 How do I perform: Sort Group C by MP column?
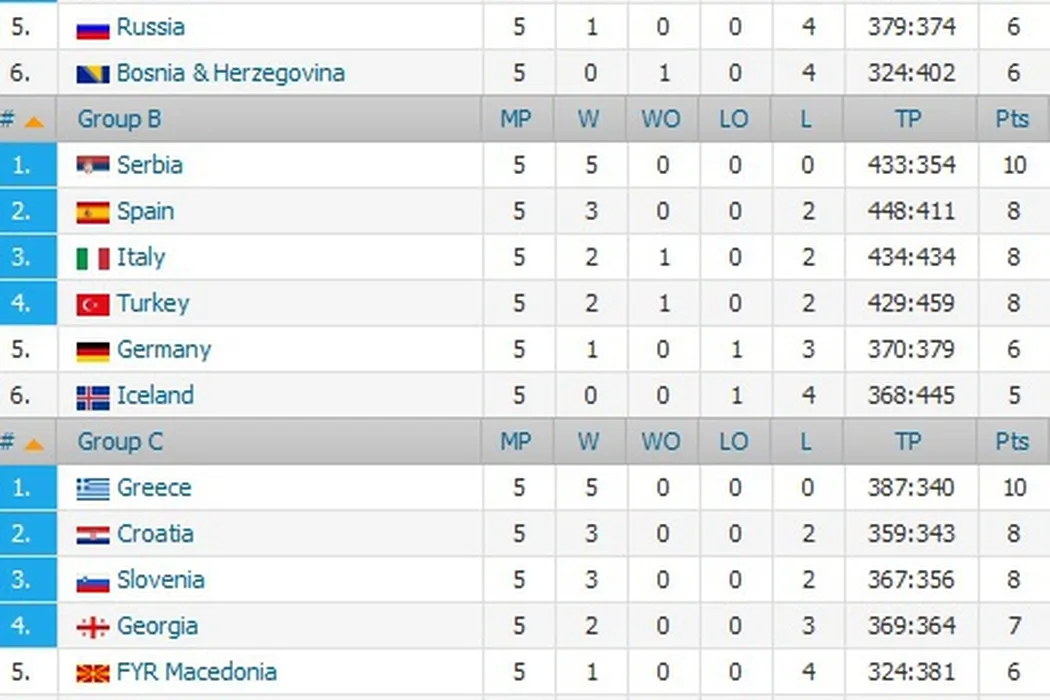tap(516, 441)
